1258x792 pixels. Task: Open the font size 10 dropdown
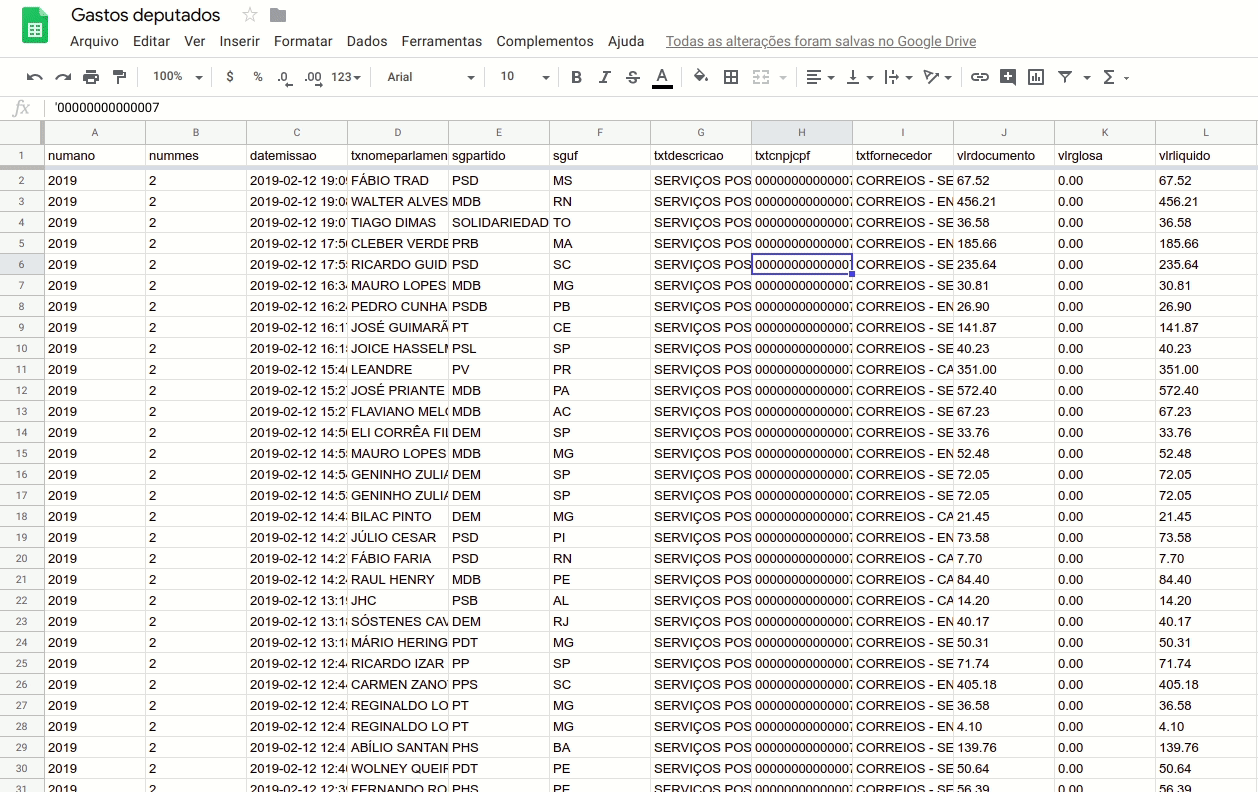(524, 77)
